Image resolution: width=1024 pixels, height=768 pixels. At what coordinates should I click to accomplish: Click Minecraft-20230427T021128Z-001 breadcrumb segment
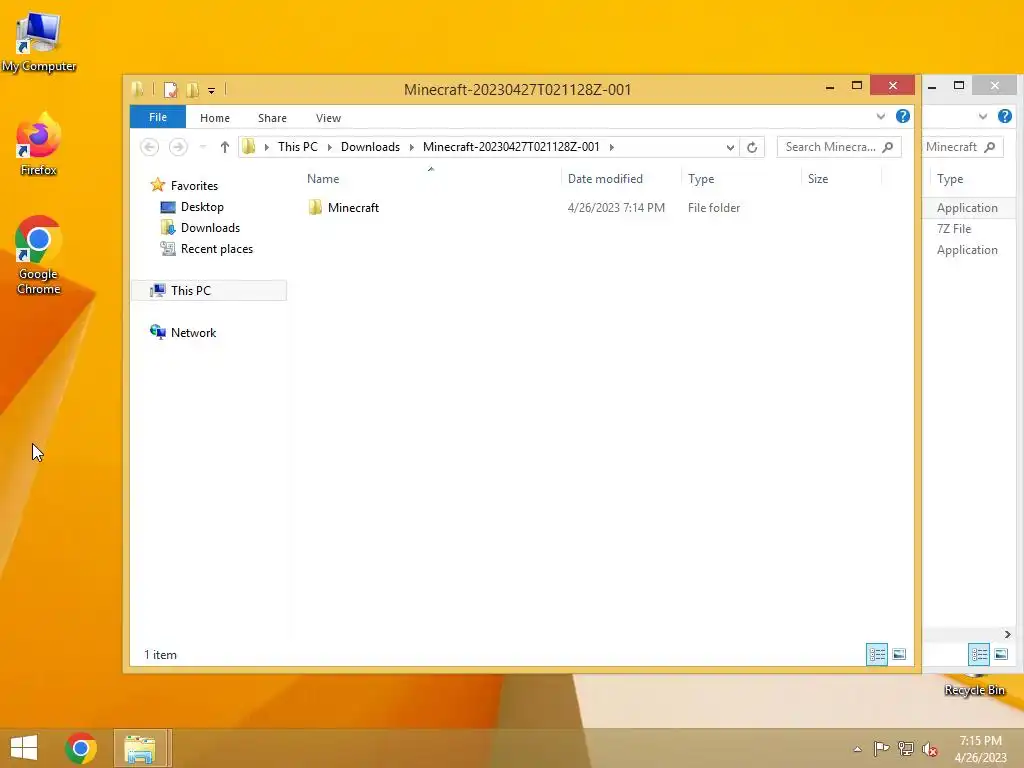(x=511, y=147)
